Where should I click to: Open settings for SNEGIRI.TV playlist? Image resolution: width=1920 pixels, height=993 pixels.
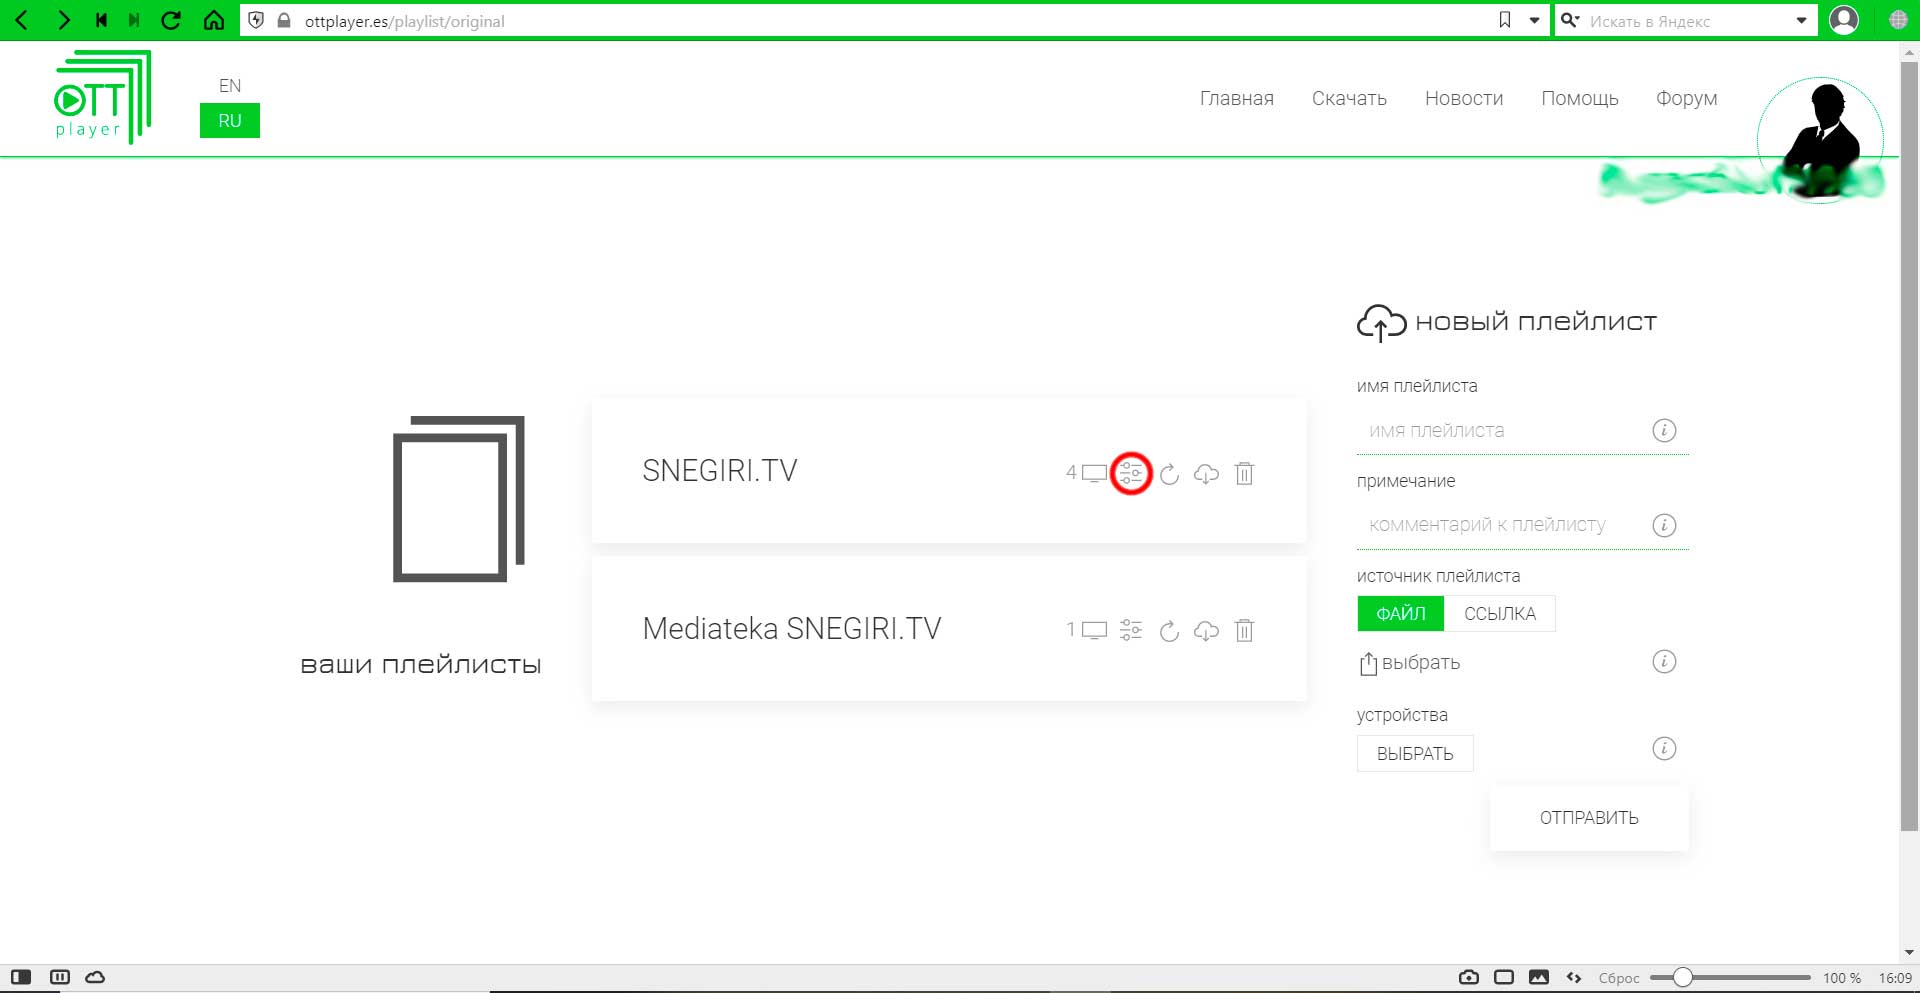click(1131, 474)
